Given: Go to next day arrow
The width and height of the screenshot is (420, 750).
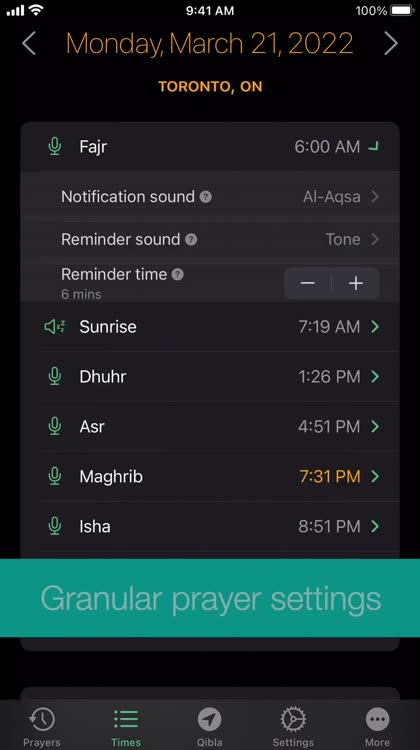Looking at the screenshot, I should 391,44.
